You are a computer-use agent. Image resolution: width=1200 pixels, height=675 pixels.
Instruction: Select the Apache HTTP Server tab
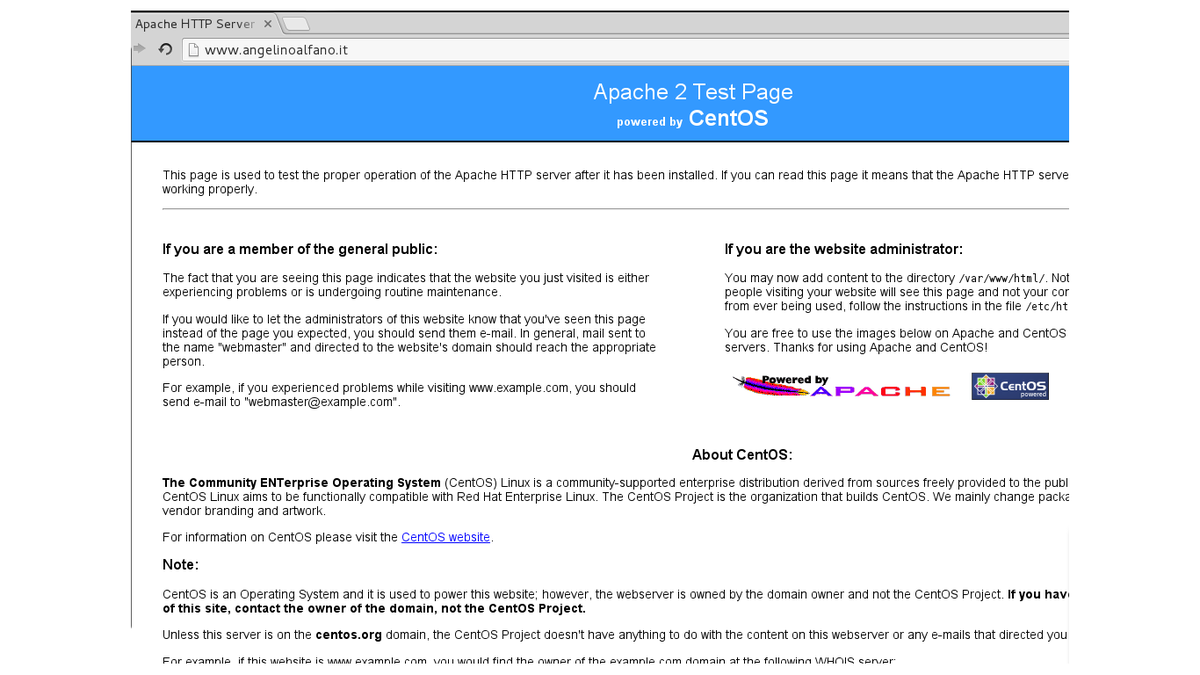[x=204, y=24]
